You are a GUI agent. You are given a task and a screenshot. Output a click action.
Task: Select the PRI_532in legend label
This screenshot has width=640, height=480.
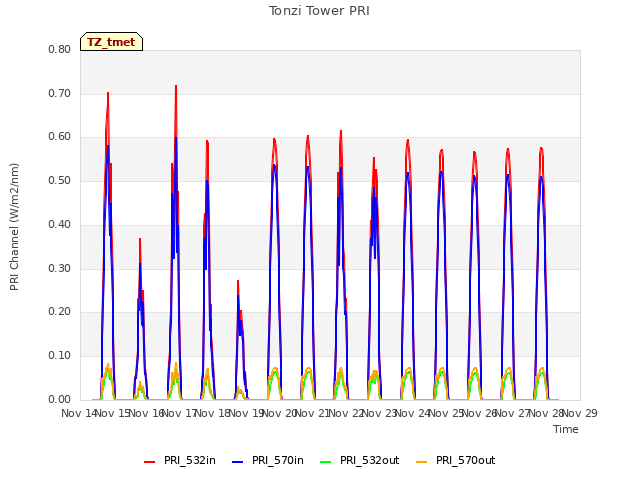click(190, 460)
